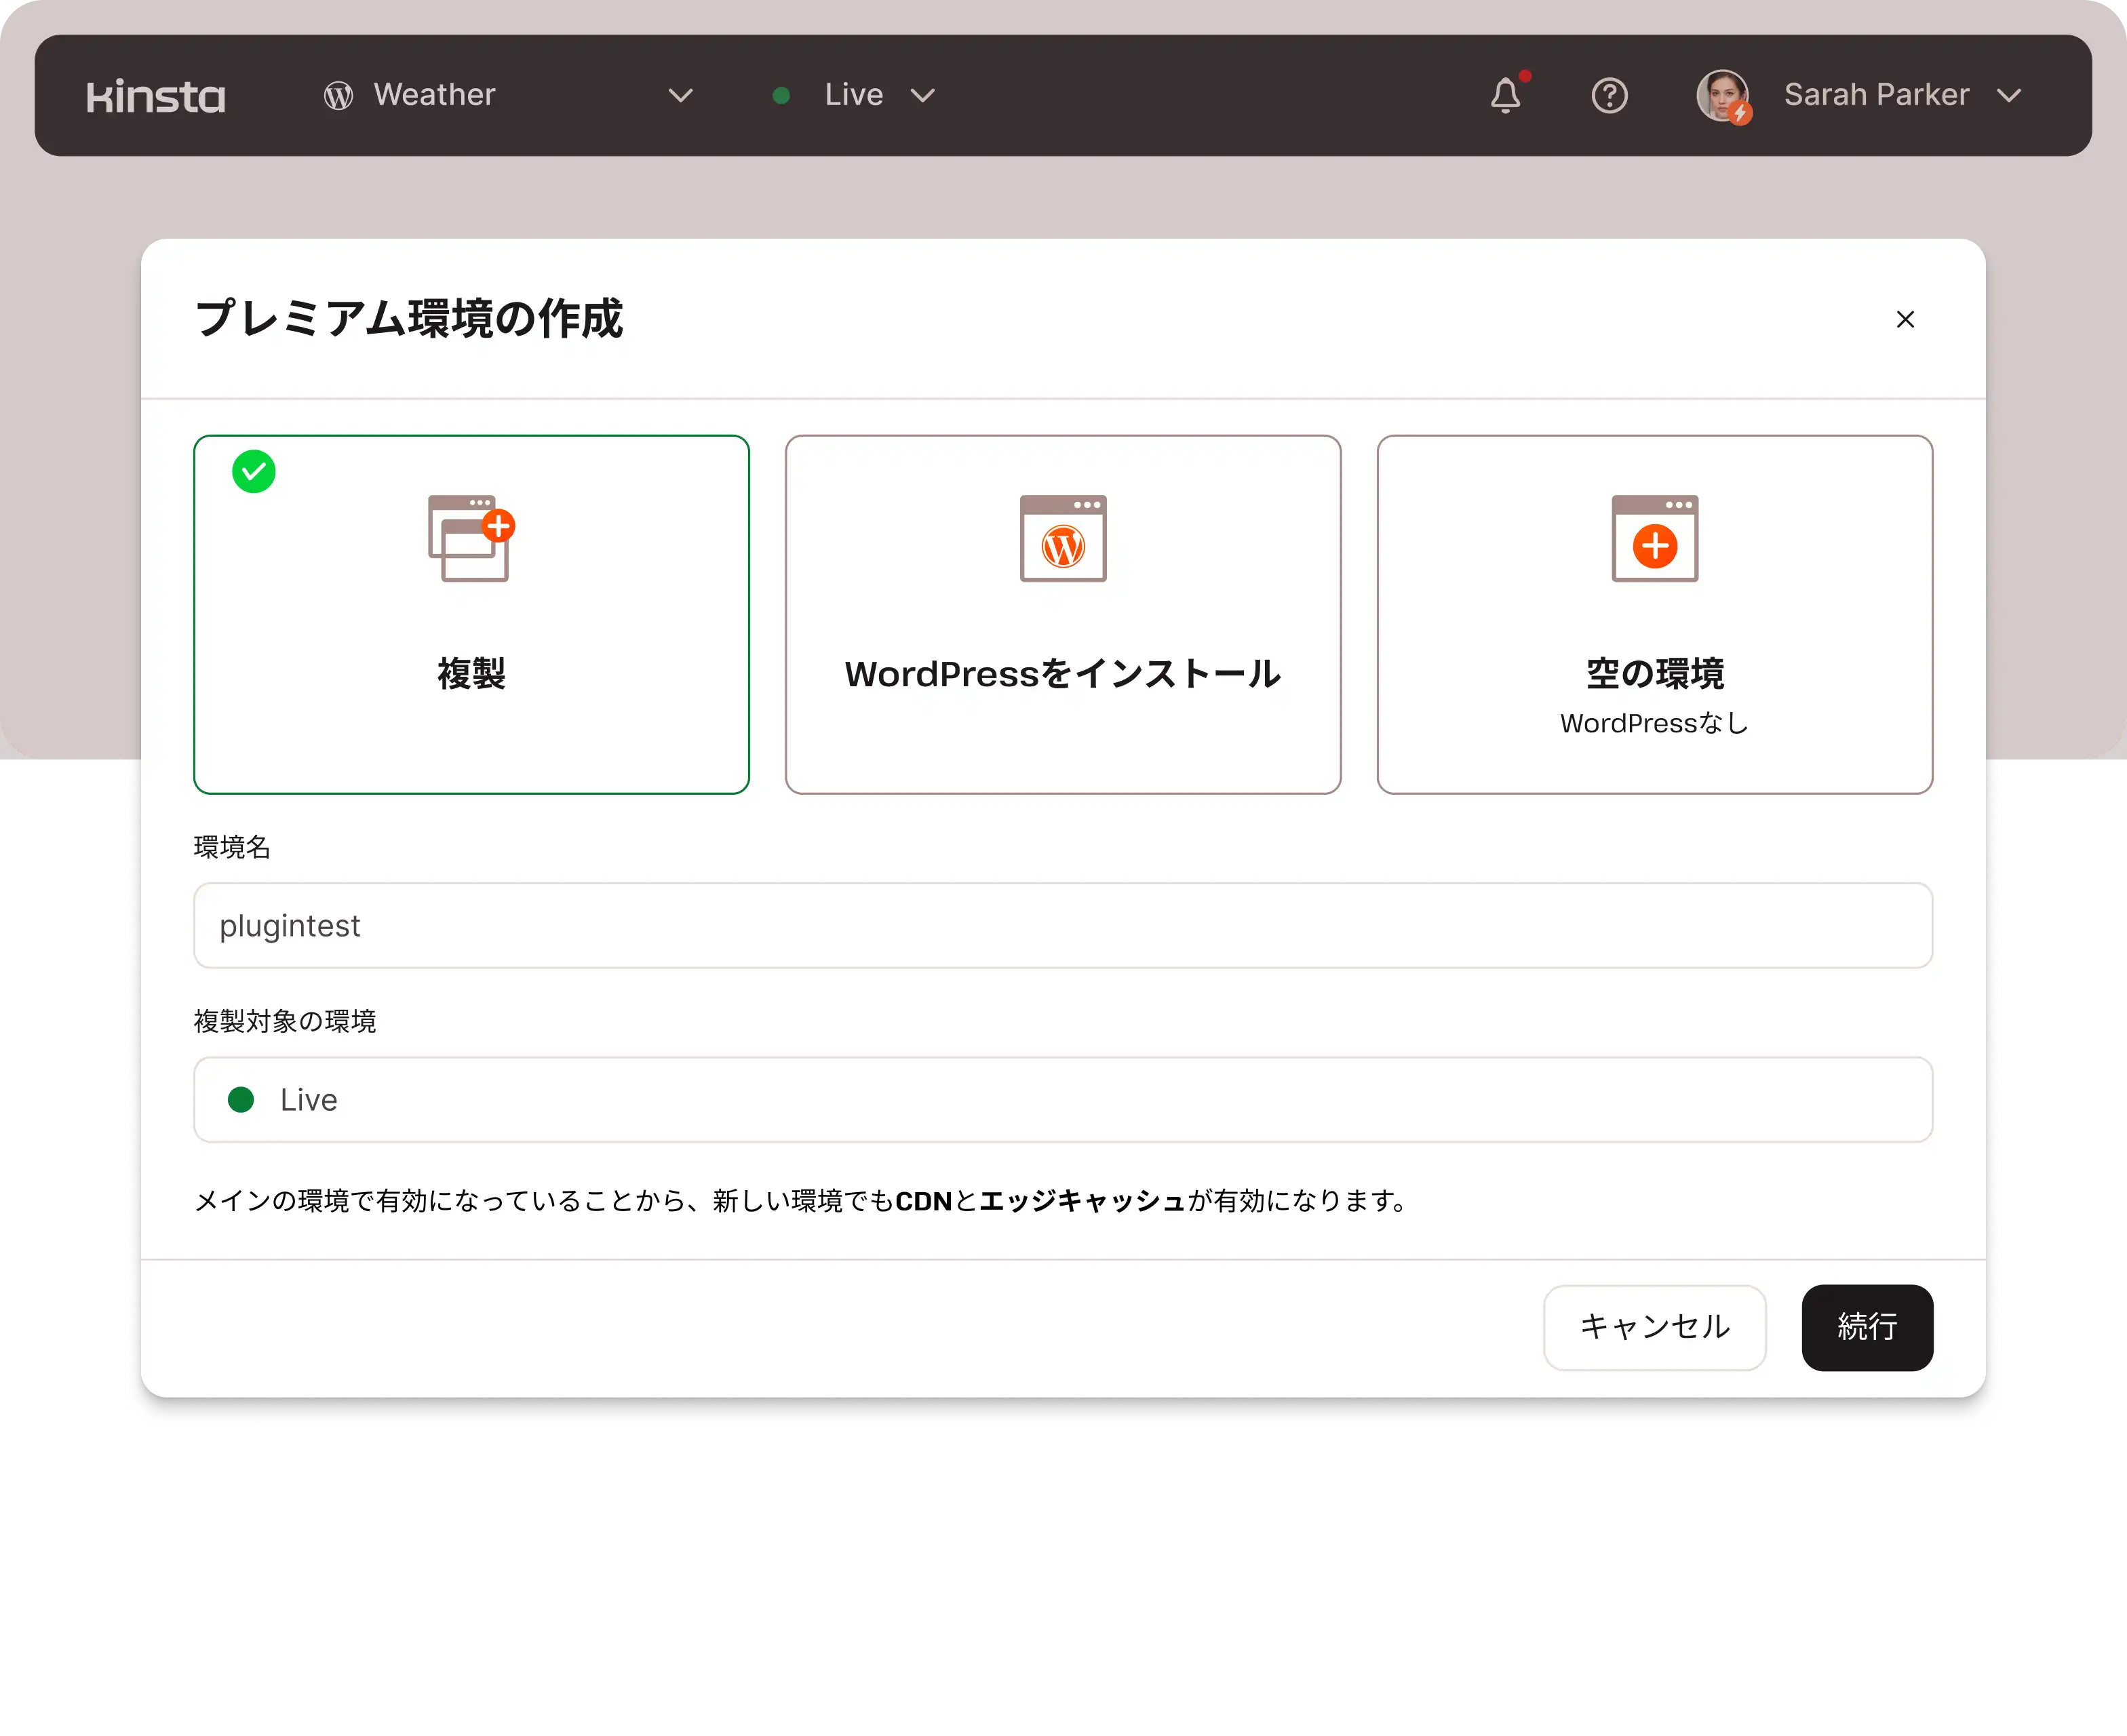This screenshot has height=1736, width=2127.
Task: Click the green selected checkmark badge
Action: coord(254,471)
